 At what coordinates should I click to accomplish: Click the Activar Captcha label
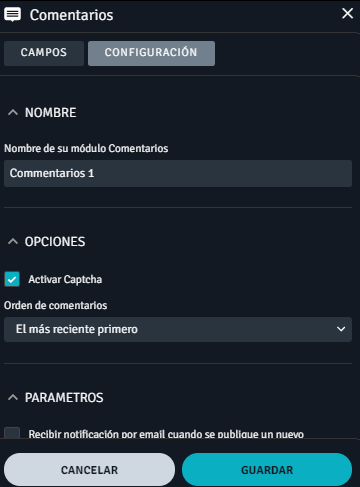click(x=65, y=279)
